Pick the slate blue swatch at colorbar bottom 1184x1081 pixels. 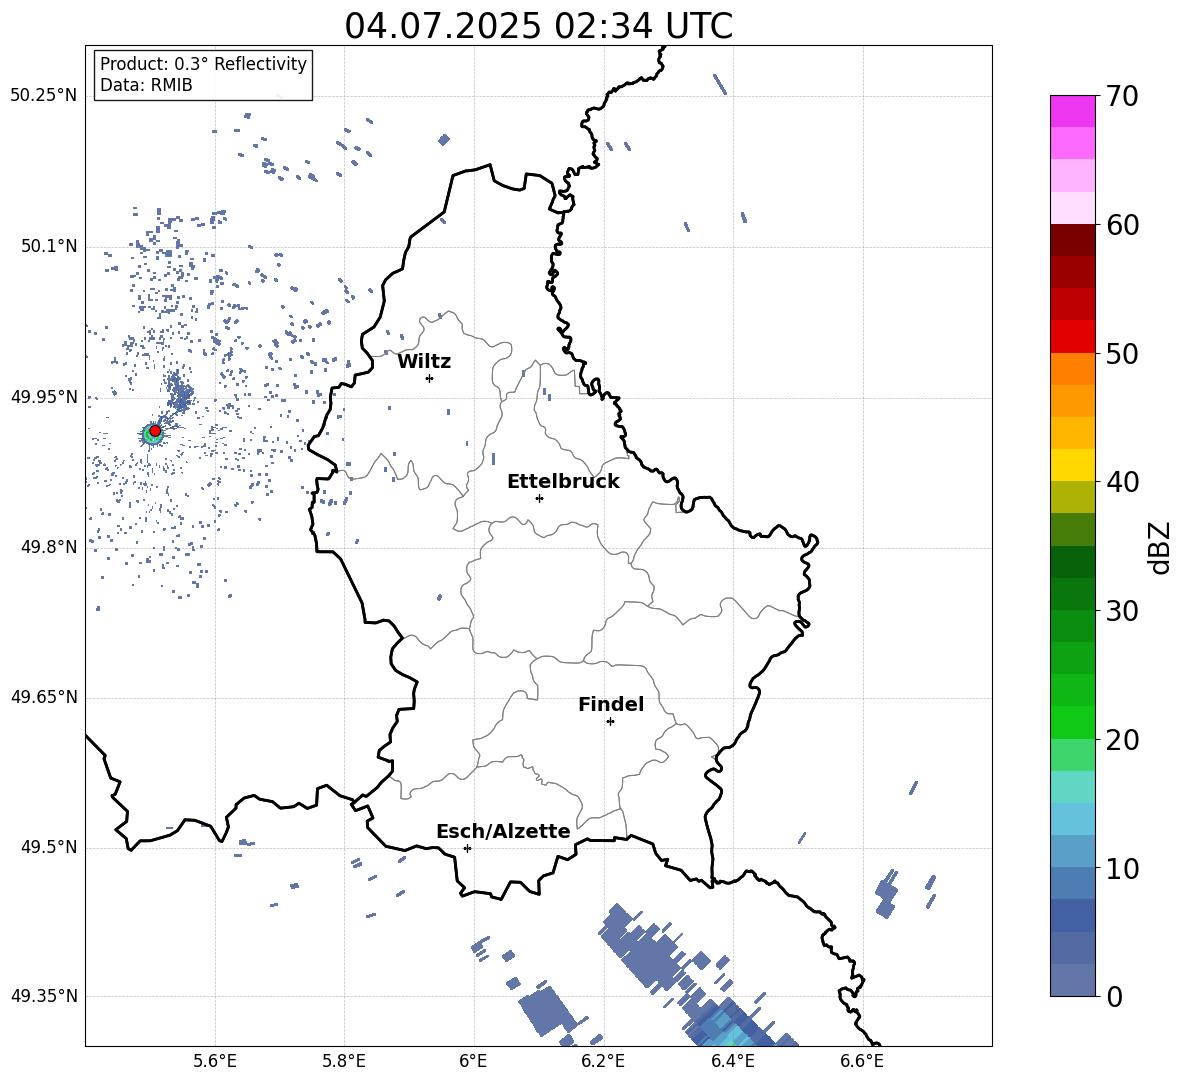point(1072,980)
